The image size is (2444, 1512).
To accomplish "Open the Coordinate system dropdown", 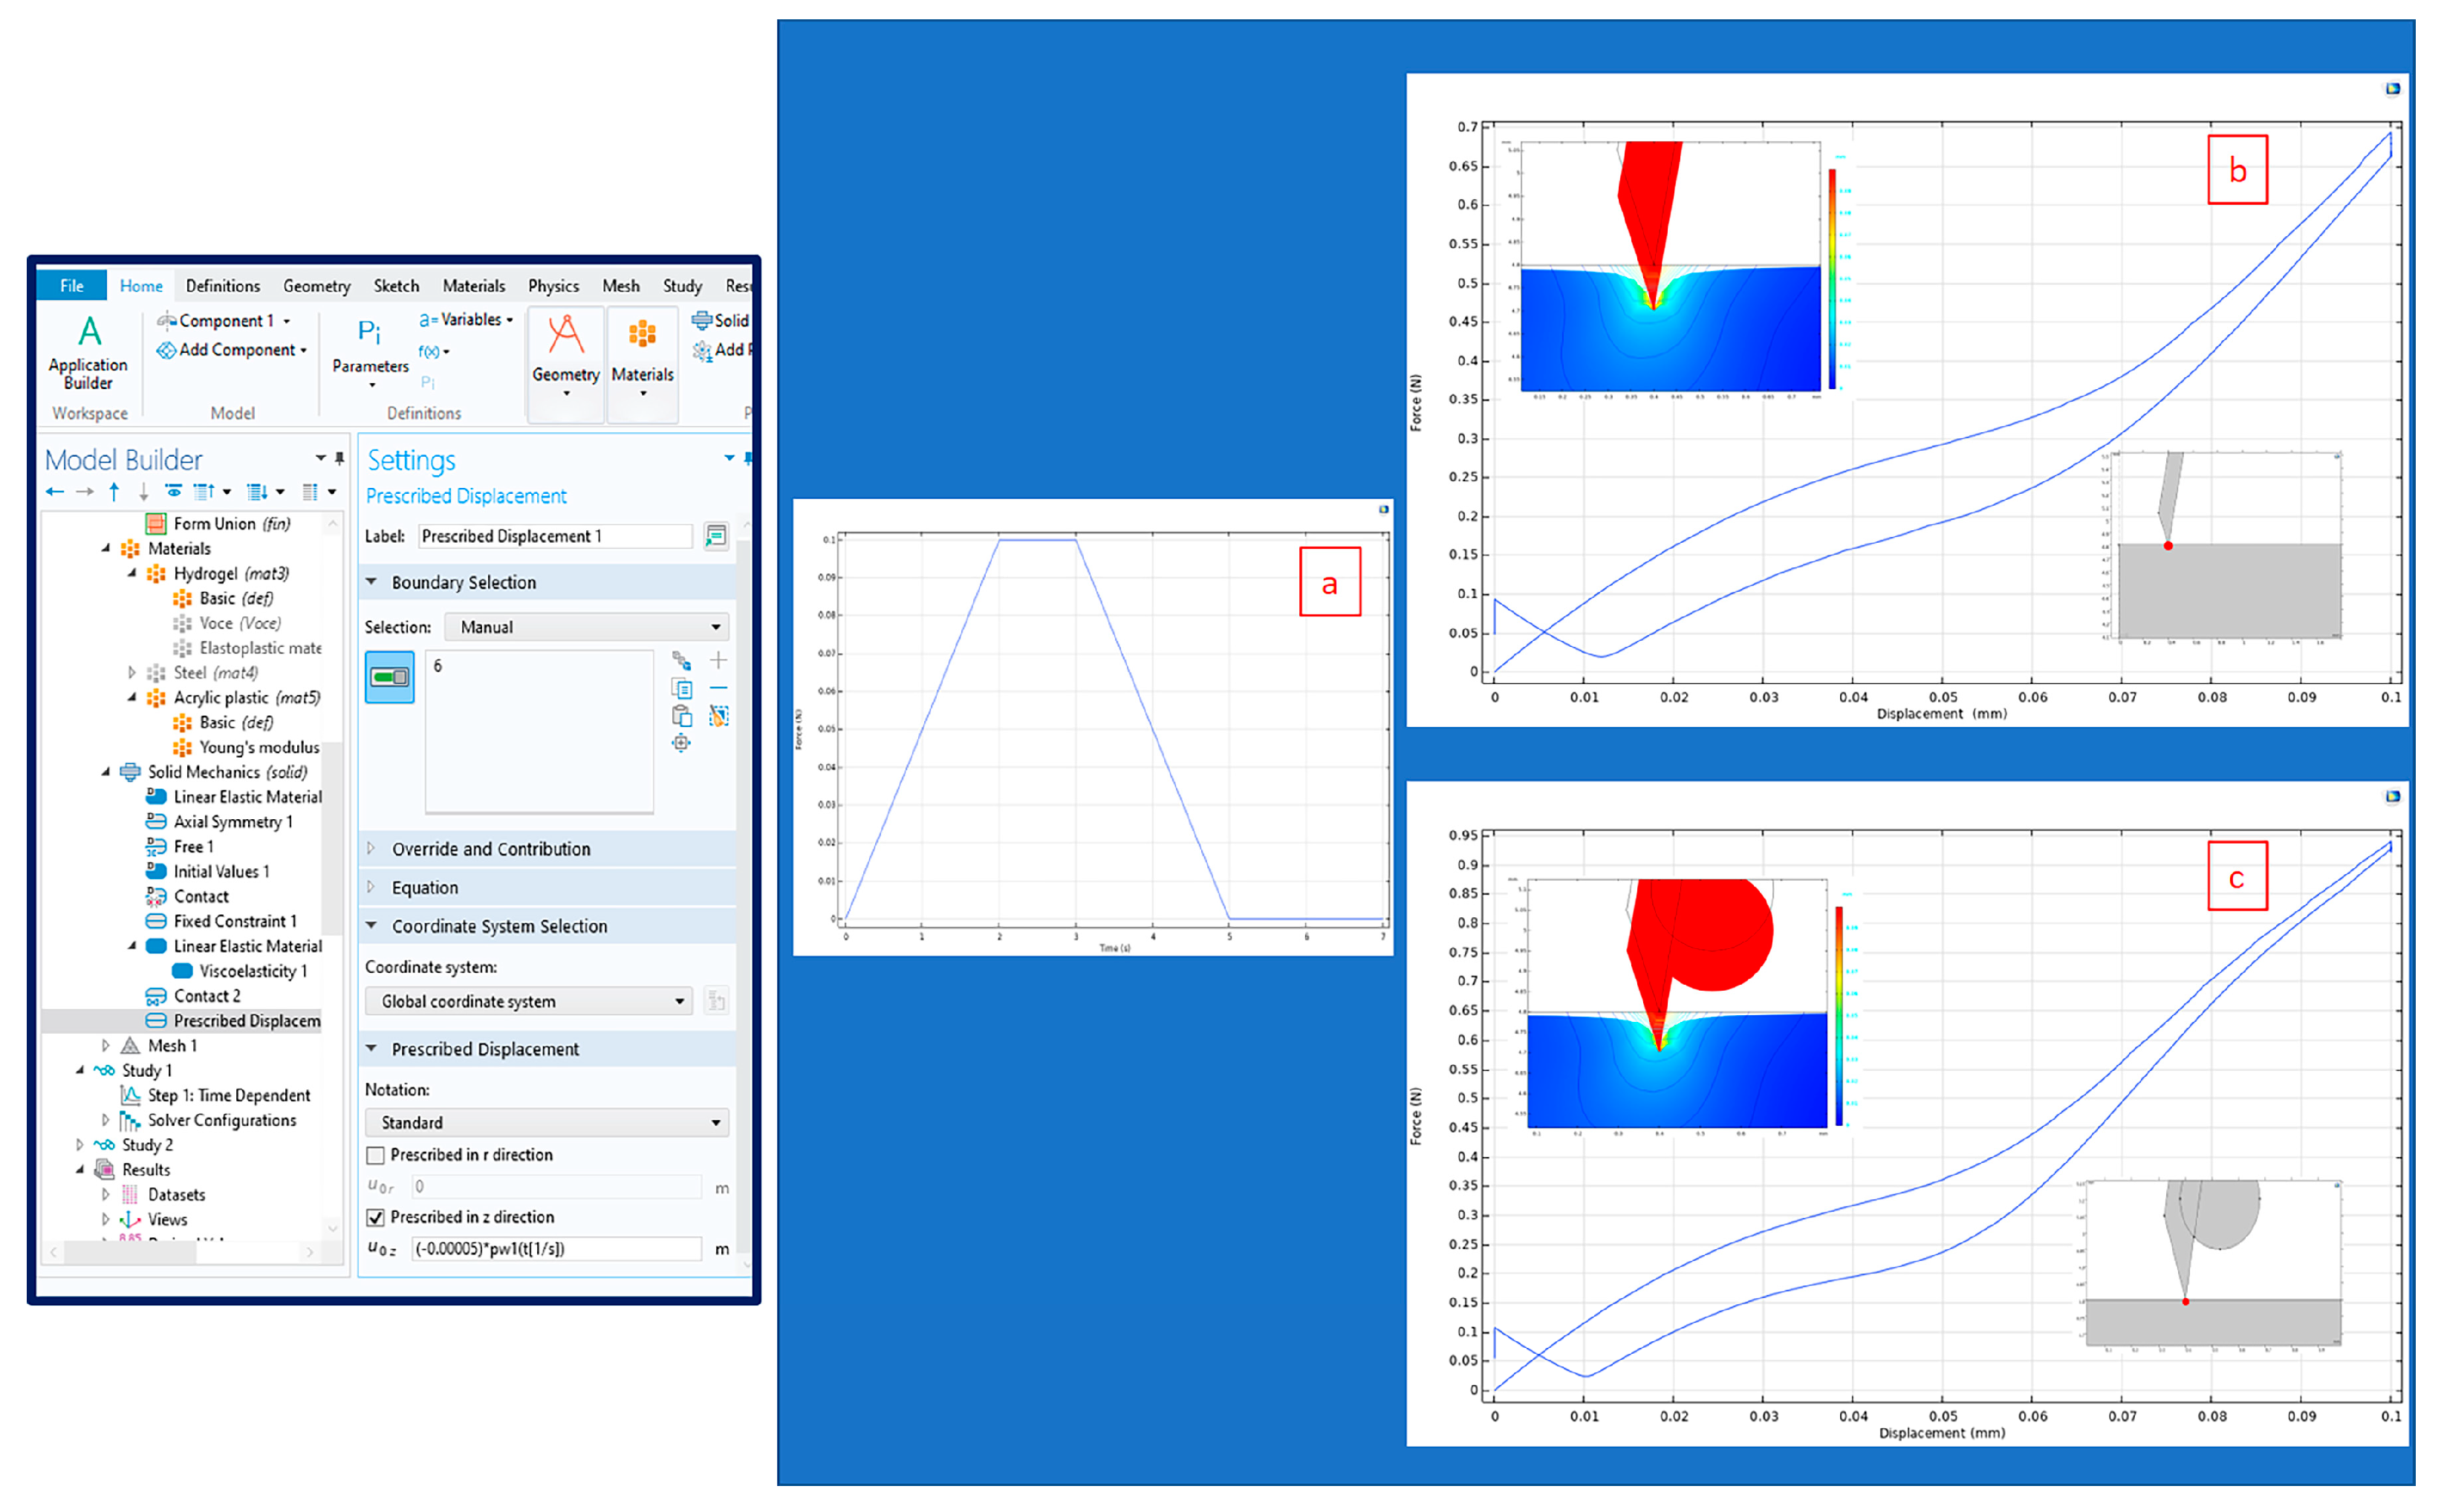I will 528,1001.
